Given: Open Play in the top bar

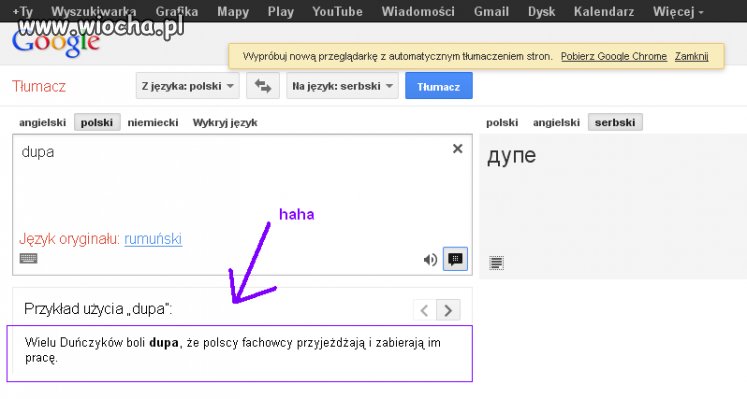Looking at the screenshot, I should tap(281, 11).
